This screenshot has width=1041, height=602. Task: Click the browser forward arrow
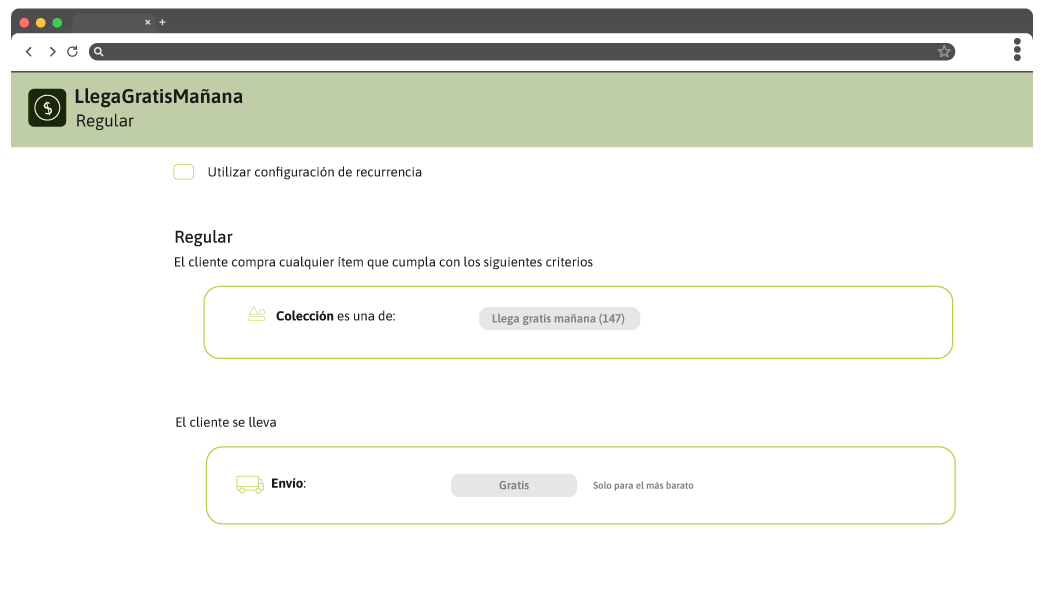[x=52, y=51]
